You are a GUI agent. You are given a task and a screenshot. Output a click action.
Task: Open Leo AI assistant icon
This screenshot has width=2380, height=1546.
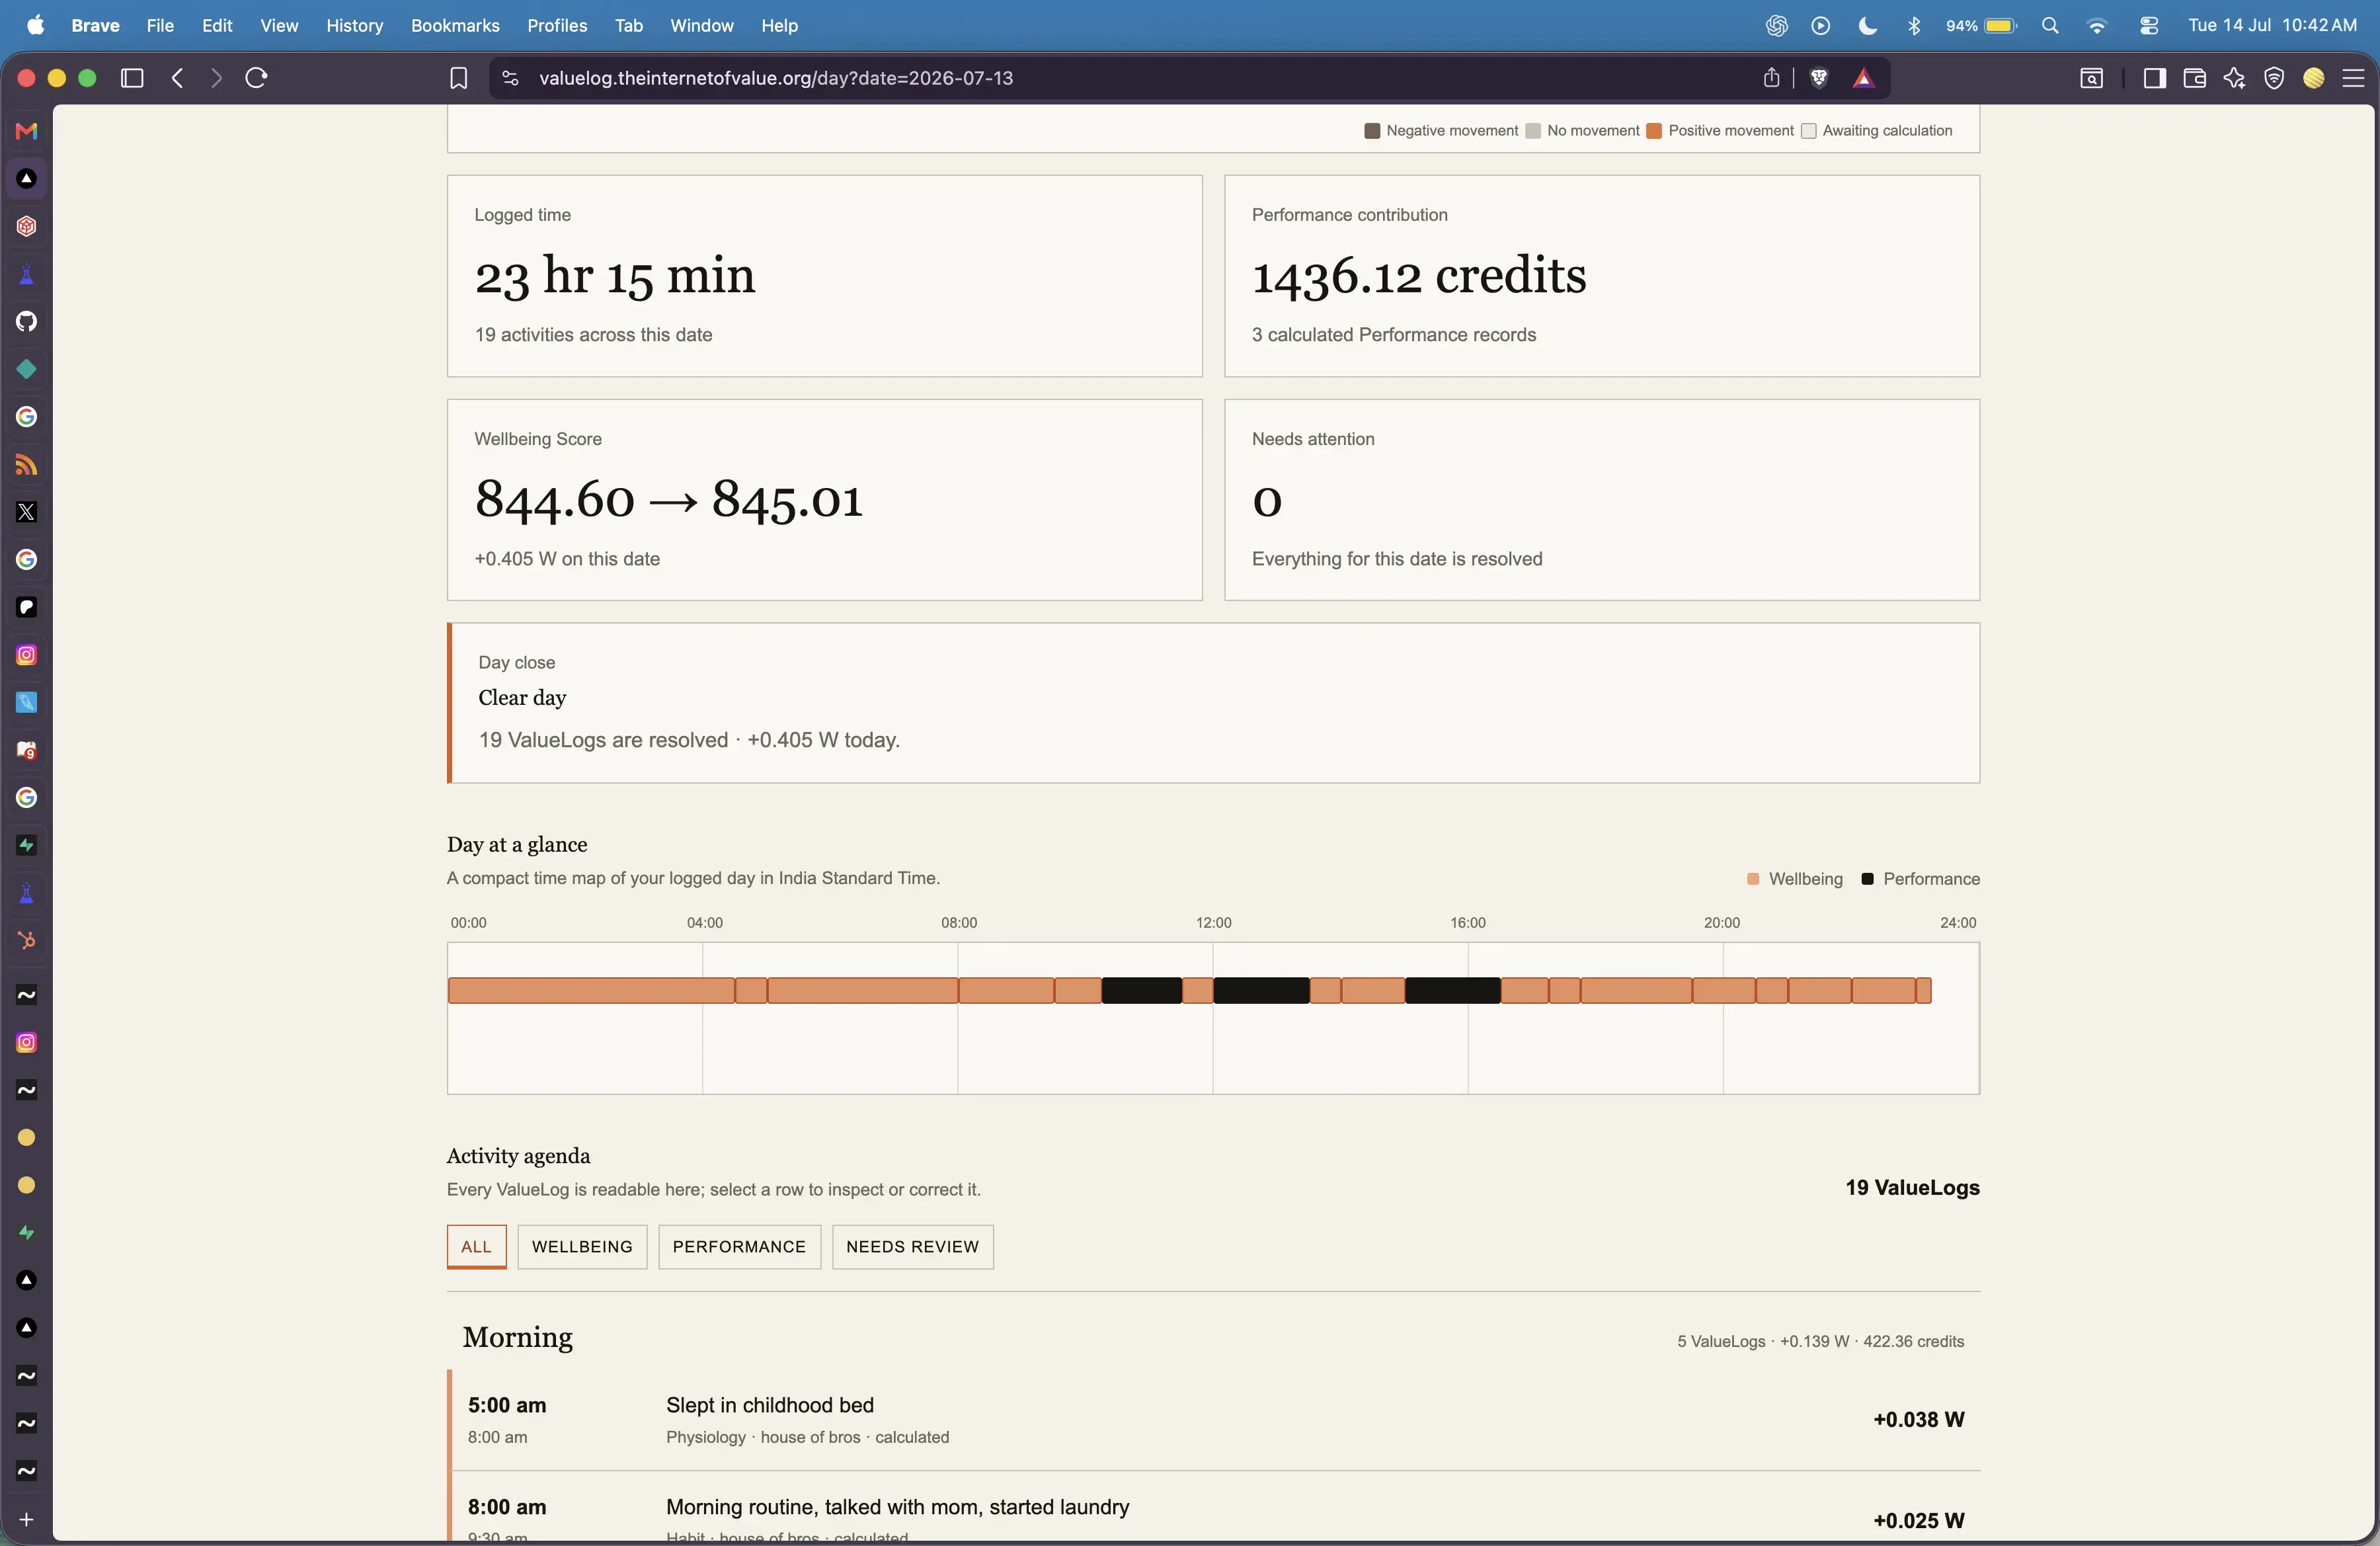pos(2234,78)
